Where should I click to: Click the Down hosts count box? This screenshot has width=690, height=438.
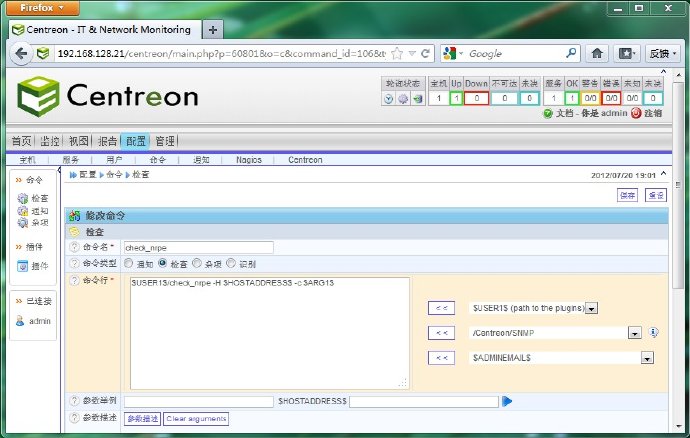(477, 98)
